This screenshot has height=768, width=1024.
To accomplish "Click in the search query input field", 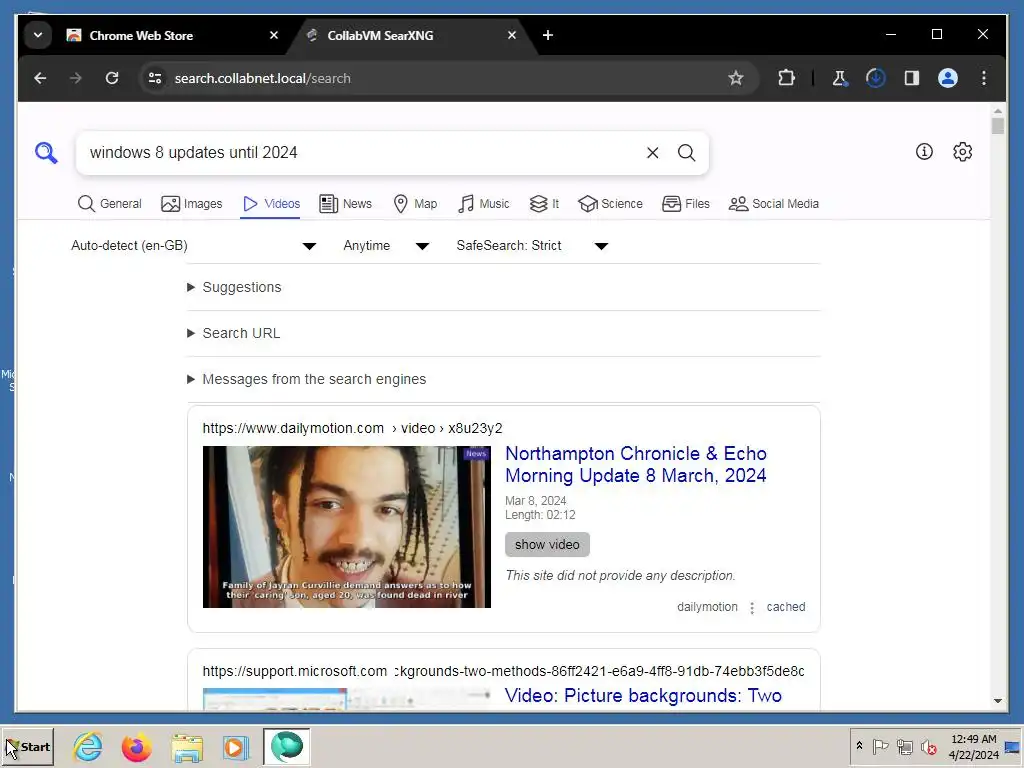I will 362,153.
